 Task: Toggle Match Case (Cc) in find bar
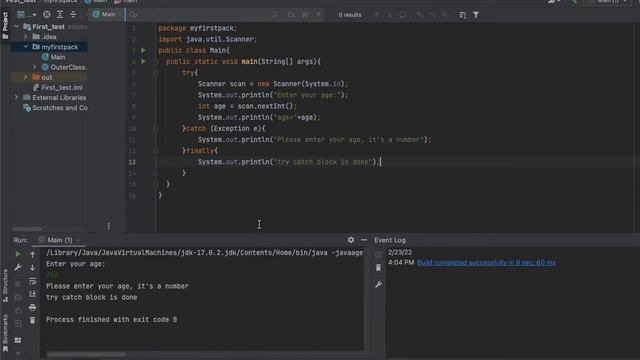click(x=291, y=15)
